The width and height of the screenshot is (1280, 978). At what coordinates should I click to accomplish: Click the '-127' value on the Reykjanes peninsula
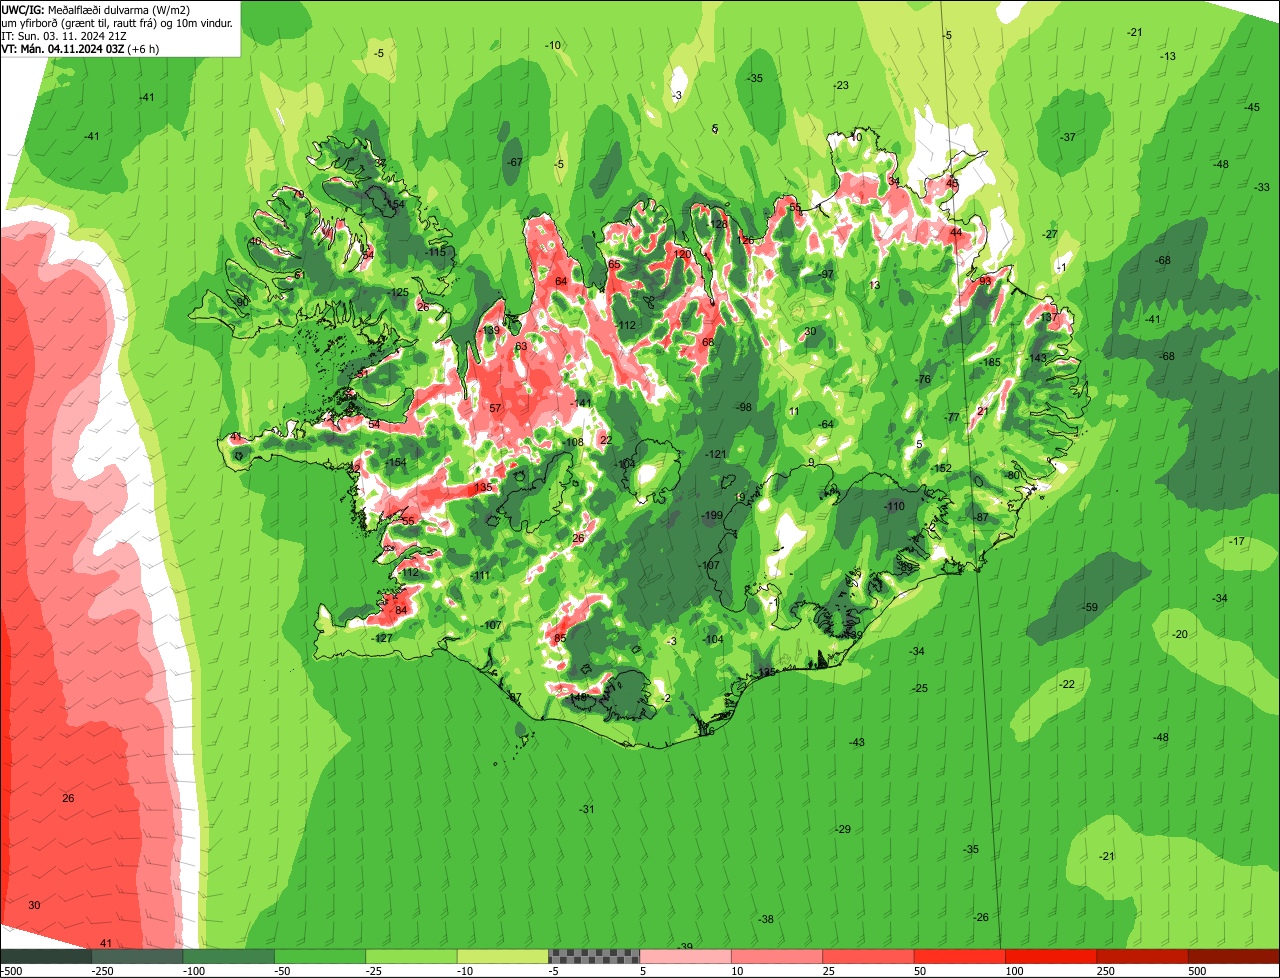[381, 638]
